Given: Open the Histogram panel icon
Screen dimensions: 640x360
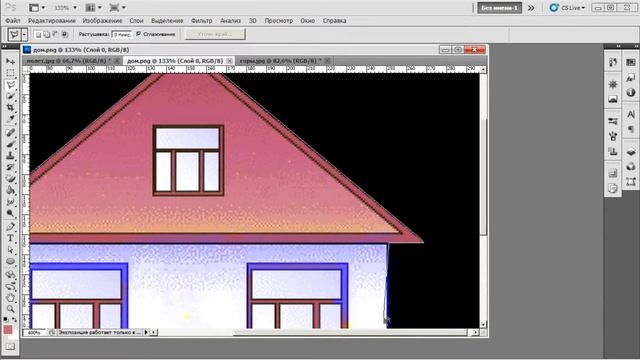Looking at the screenshot, I should [613, 99].
